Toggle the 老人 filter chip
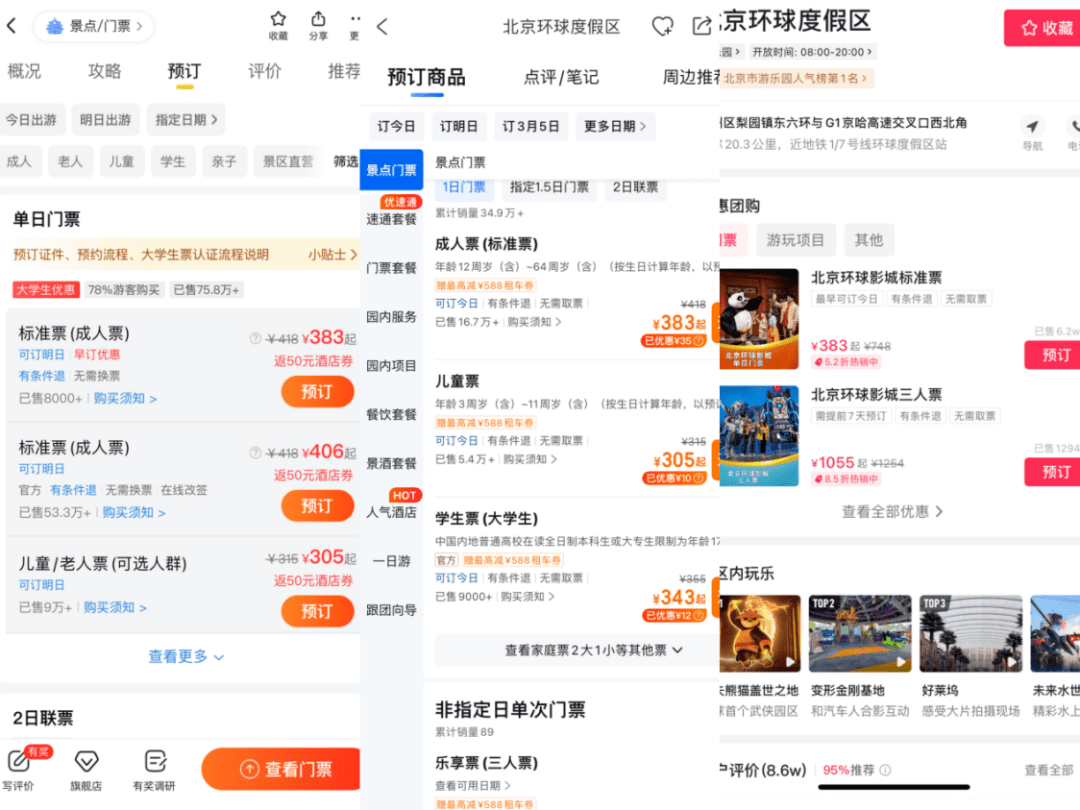Image resolution: width=1080 pixels, height=810 pixels. click(70, 162)
